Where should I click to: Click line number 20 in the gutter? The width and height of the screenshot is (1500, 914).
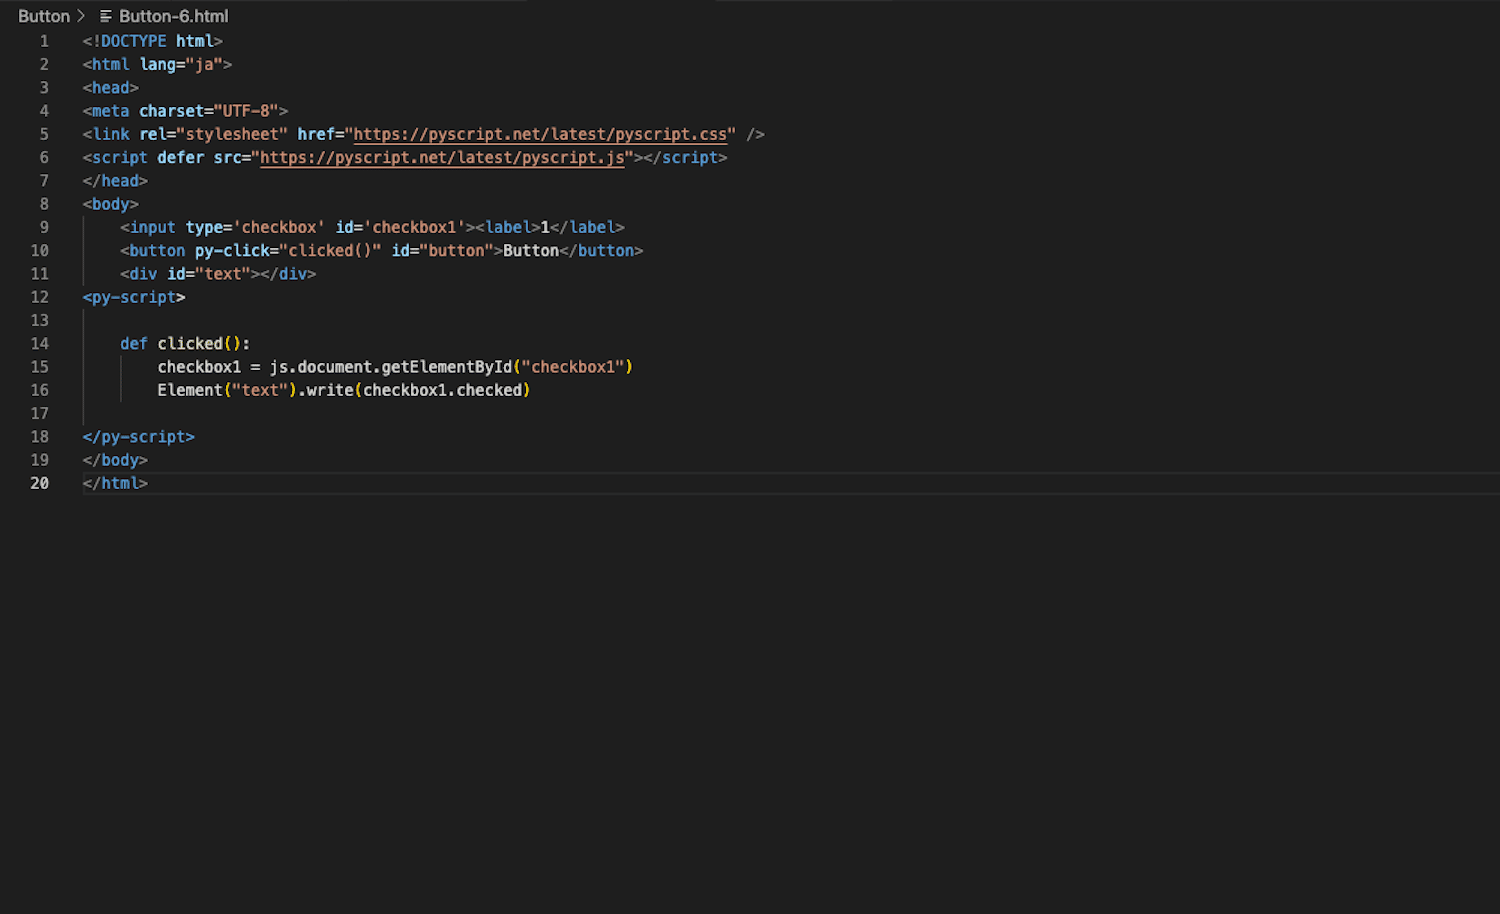[40, 483]
